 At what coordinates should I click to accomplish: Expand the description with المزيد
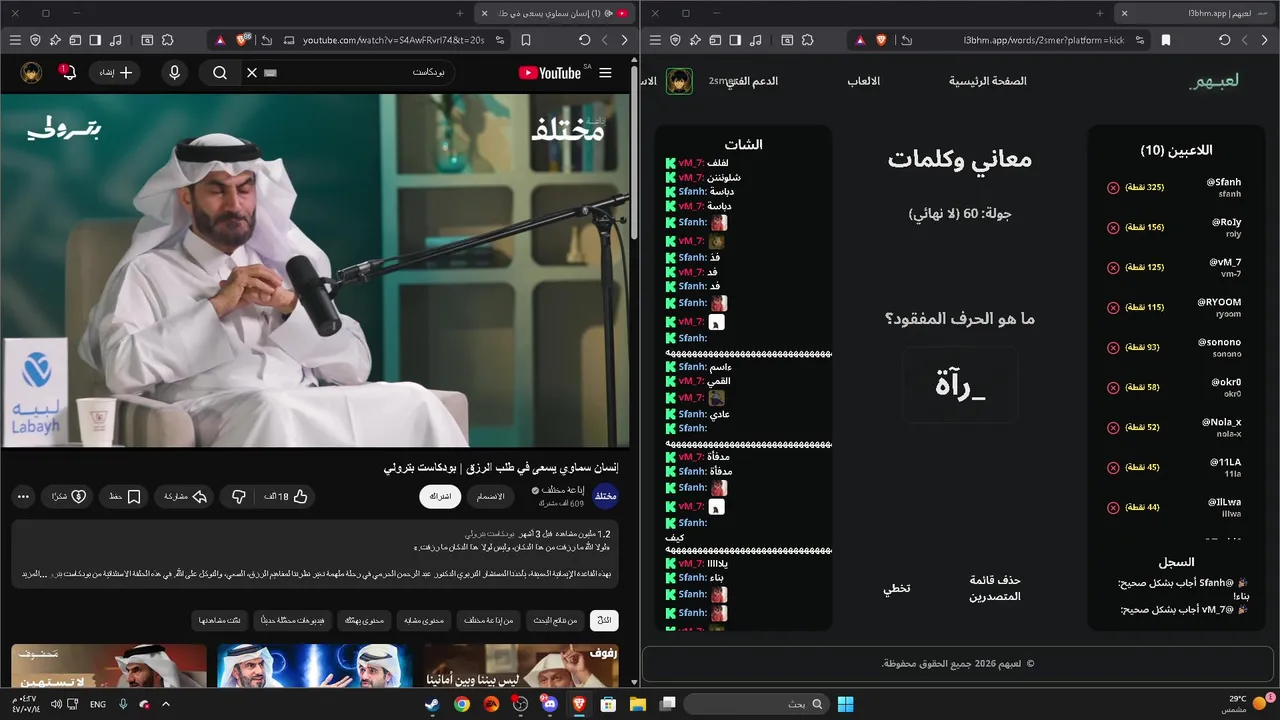tap(32, 574)
